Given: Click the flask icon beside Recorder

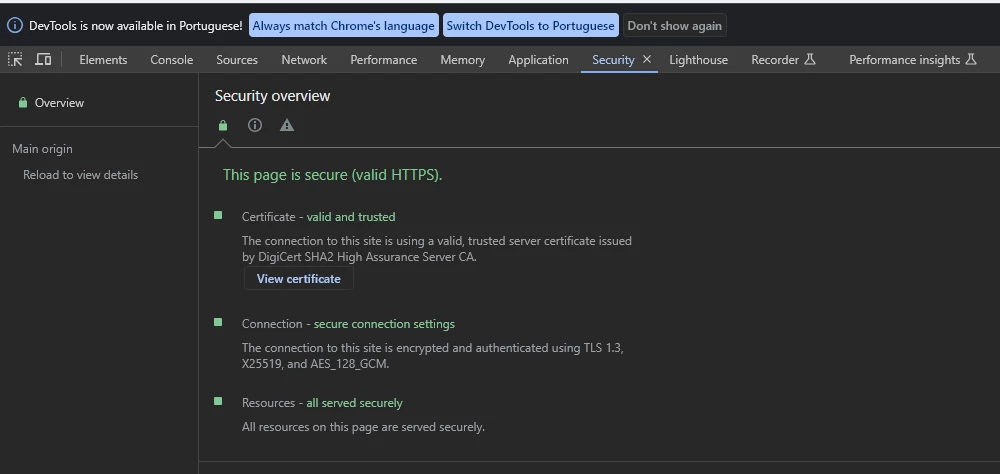Looking at the screenshot, I should 810,59.
